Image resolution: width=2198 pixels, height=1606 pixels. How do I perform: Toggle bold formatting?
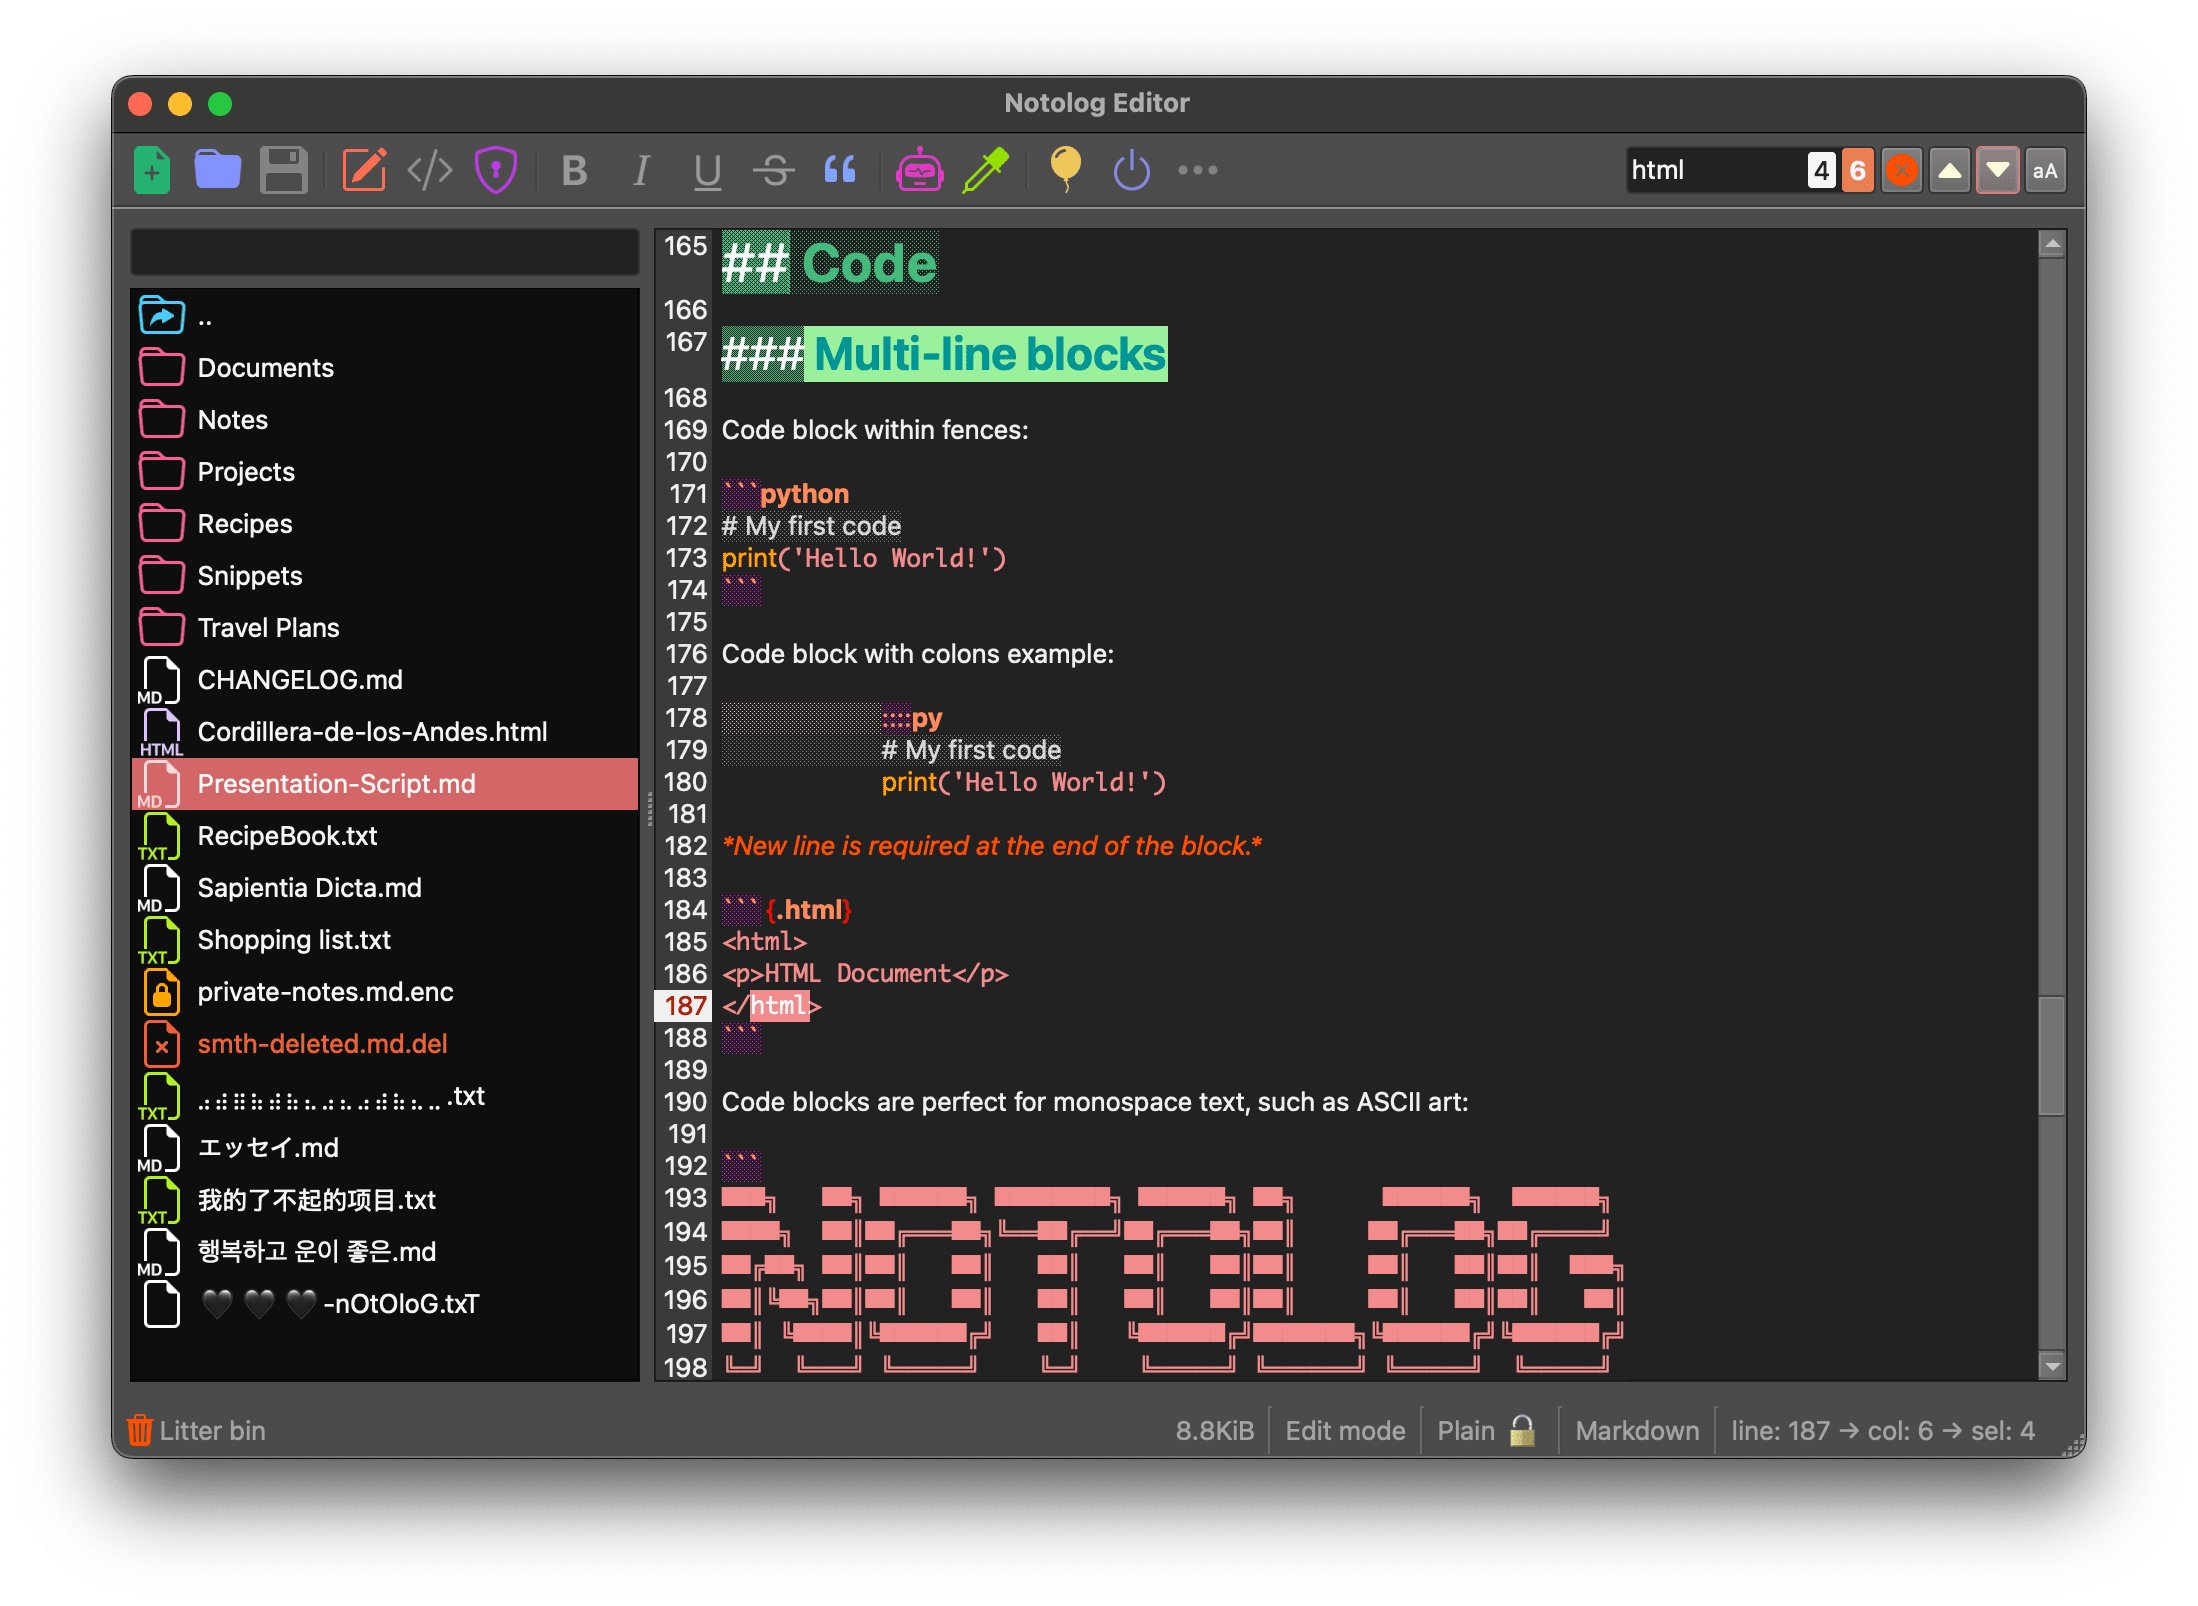tap(575, 170)
